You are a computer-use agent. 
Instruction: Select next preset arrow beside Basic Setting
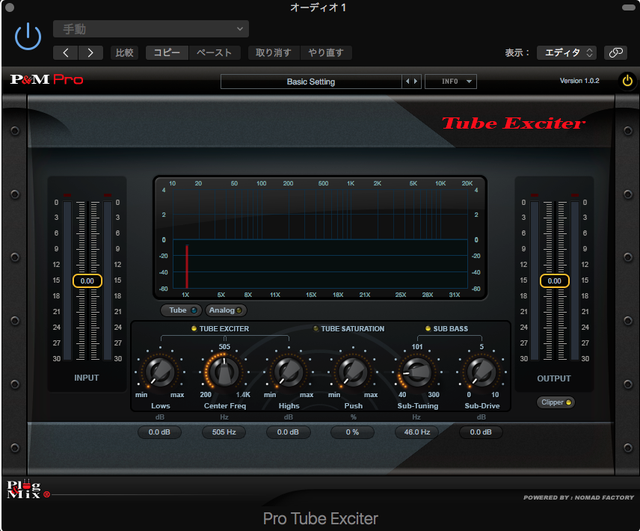coord(416,82)
